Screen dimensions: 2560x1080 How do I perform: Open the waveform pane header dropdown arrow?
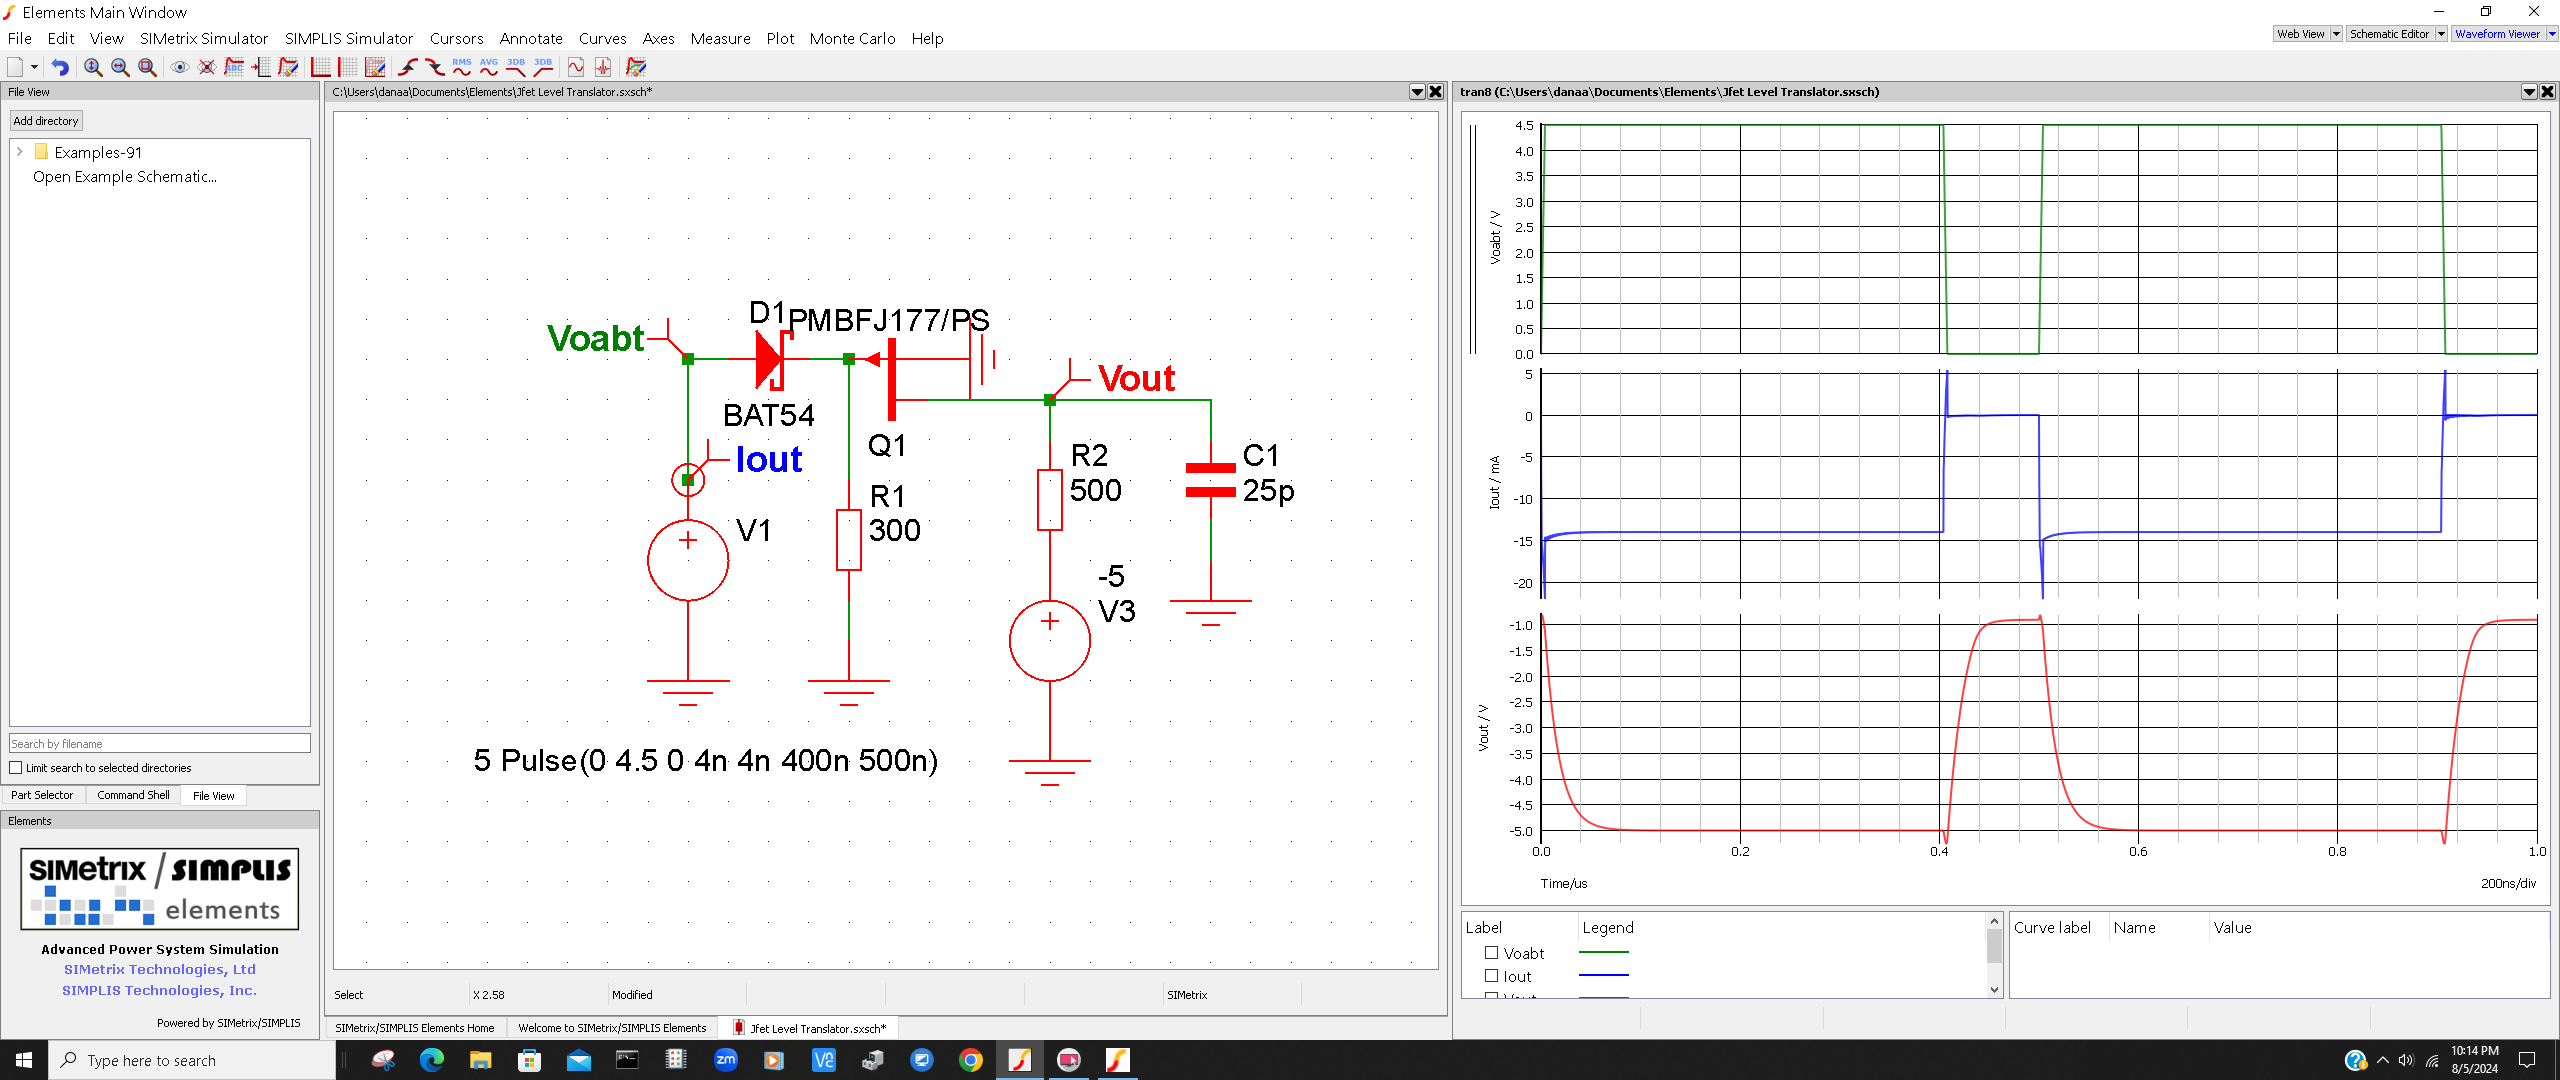pos(2529,92)
